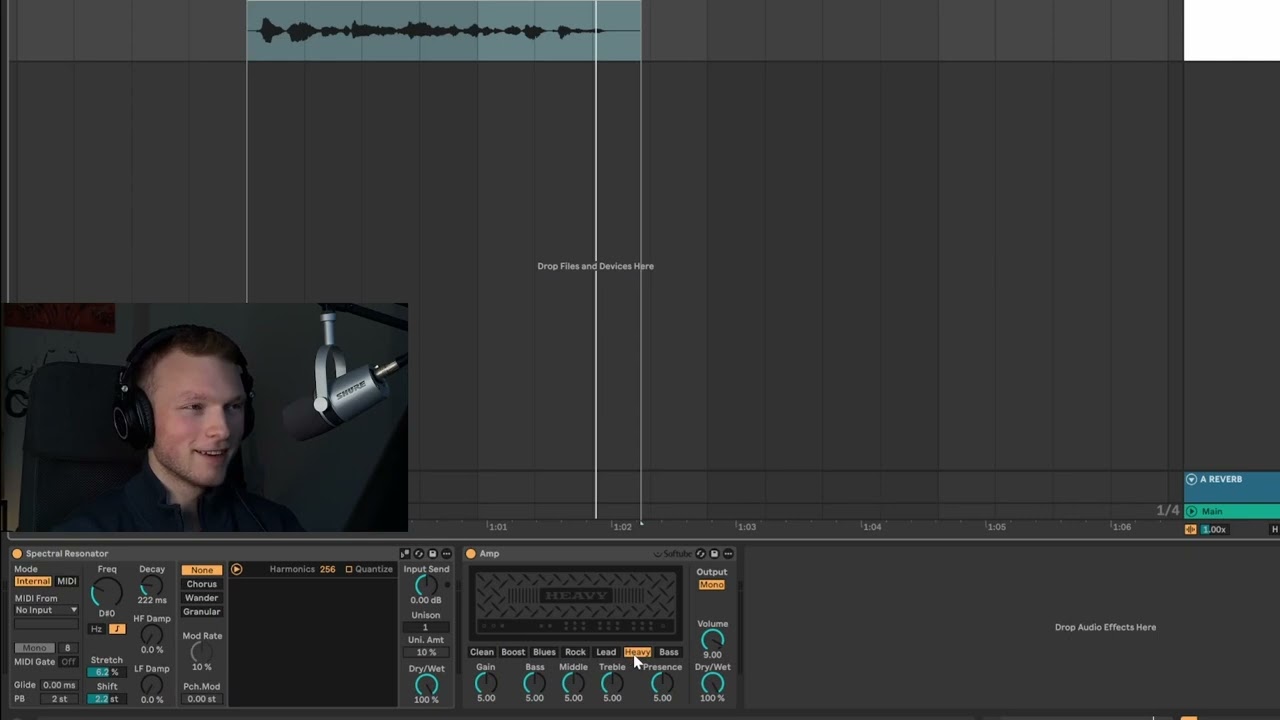Select Wander modulation mode
Screen dimensions: 1280x720
[202, 598]
